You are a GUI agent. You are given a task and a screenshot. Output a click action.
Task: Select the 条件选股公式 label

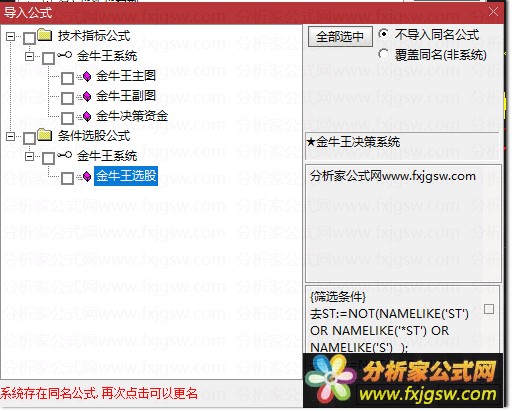[94, 136]
